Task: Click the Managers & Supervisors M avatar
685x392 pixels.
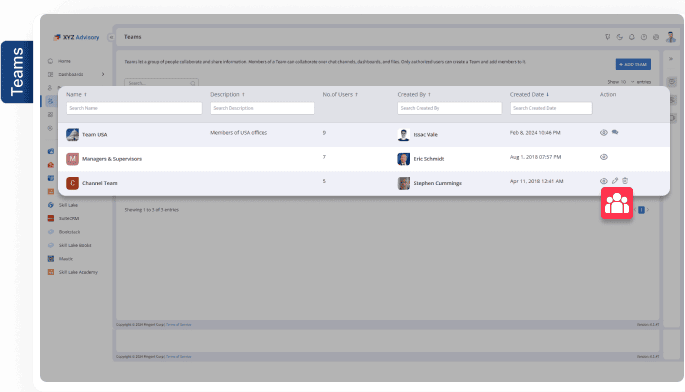Action: coord(73,159)
